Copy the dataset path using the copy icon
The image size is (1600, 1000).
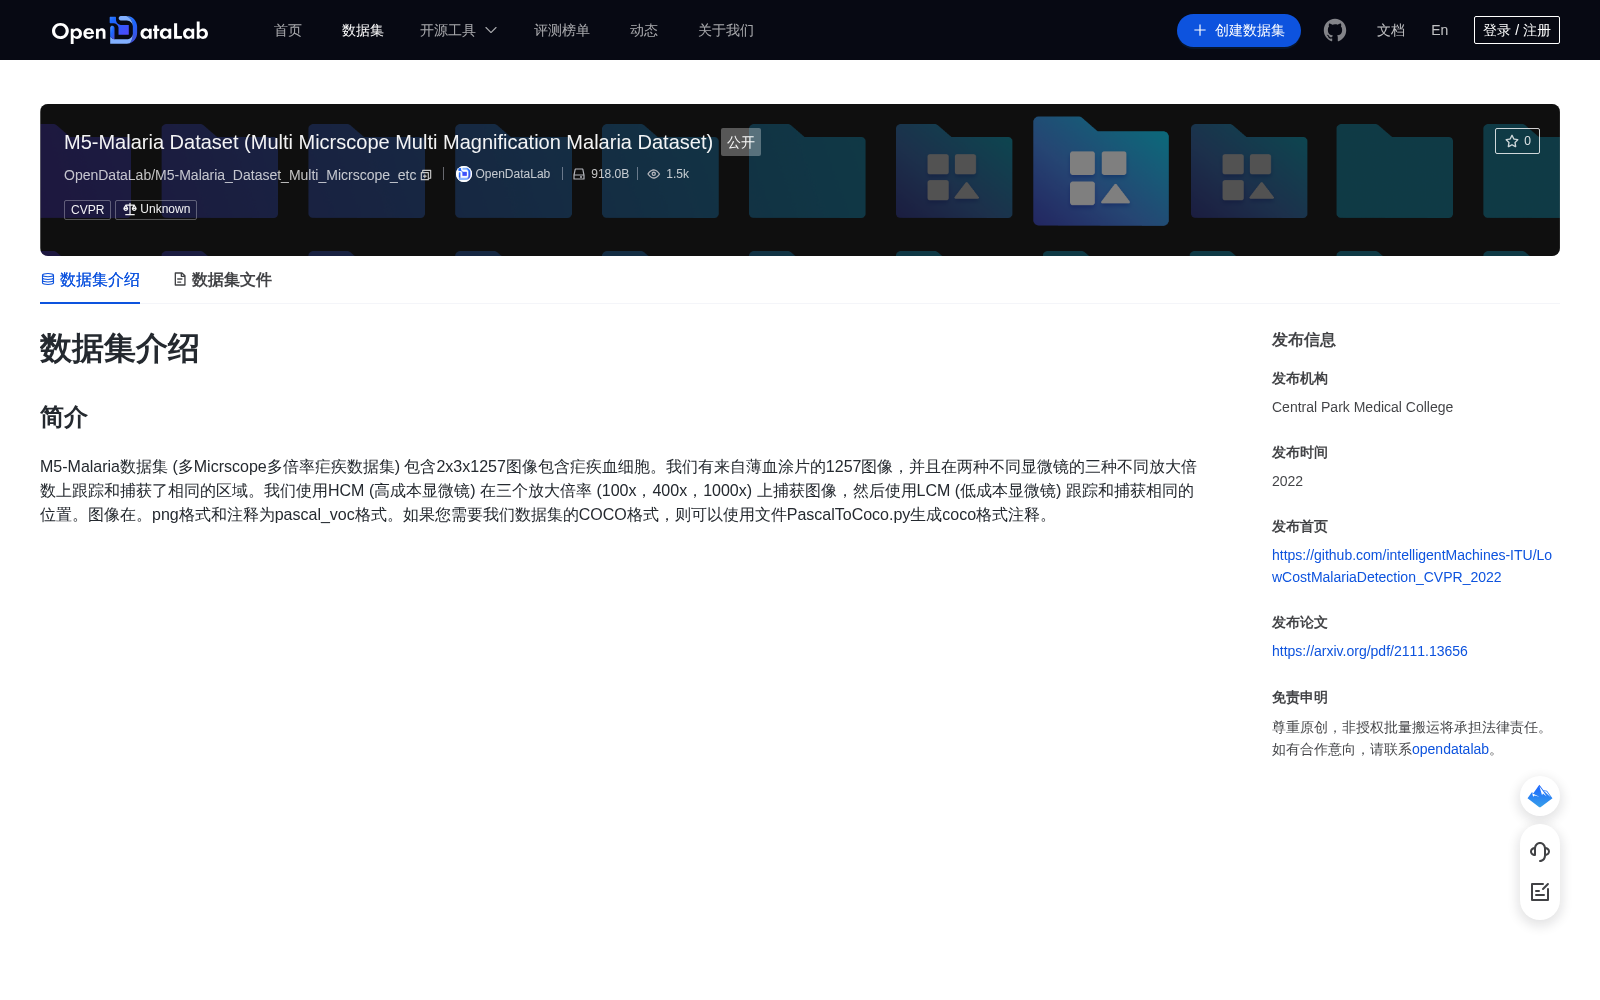426,175
